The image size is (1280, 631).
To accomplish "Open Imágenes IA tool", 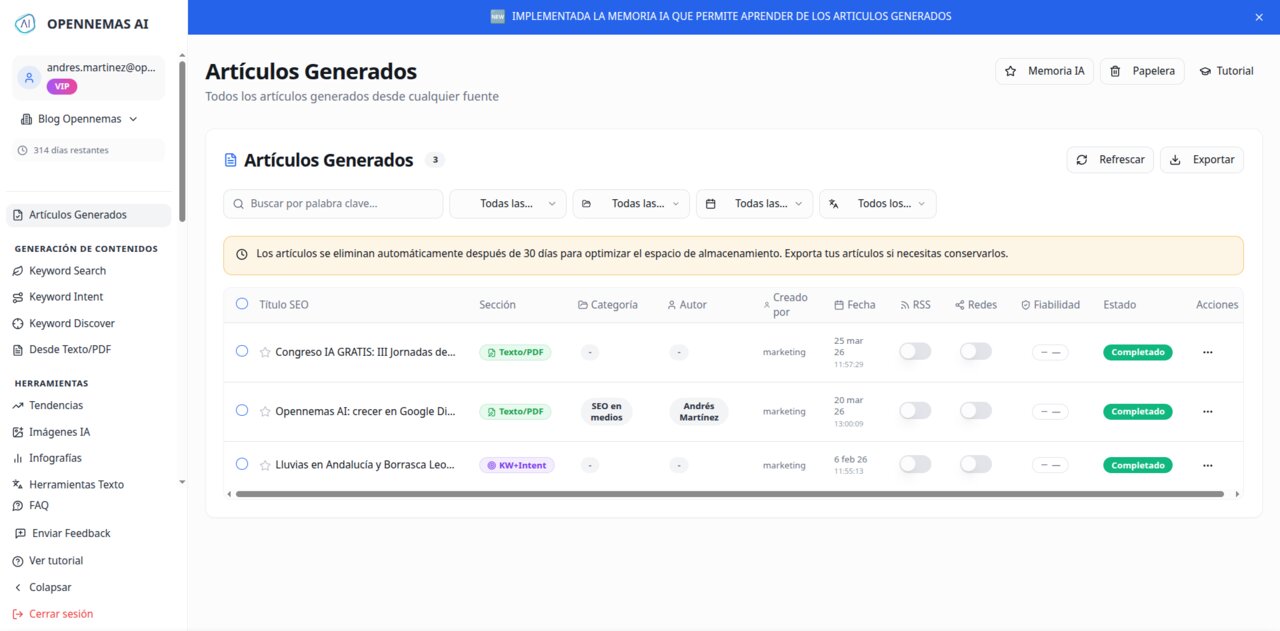I will 65,431.
